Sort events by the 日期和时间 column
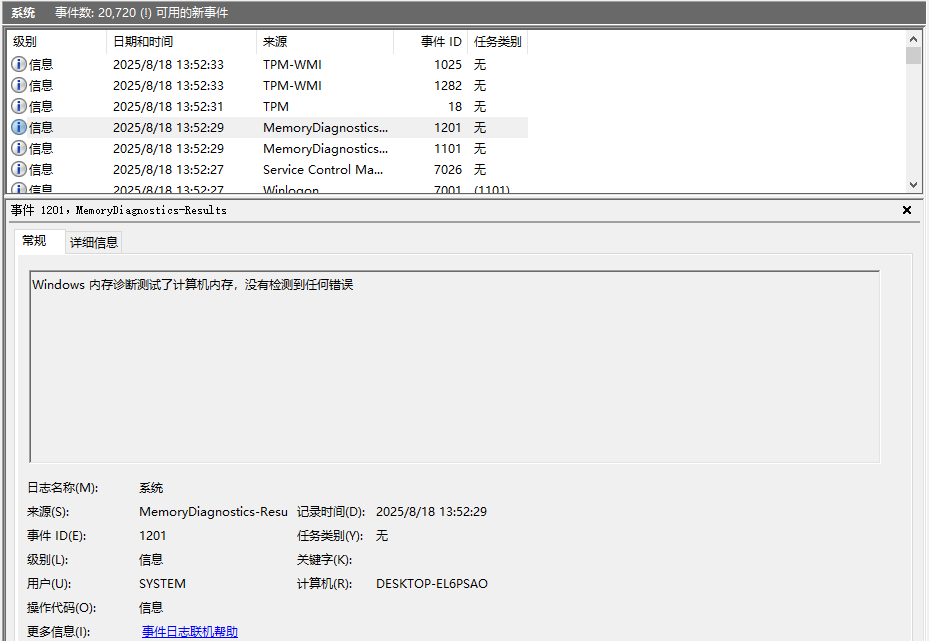Screen dimensions: 929x641 click(180, 42)
